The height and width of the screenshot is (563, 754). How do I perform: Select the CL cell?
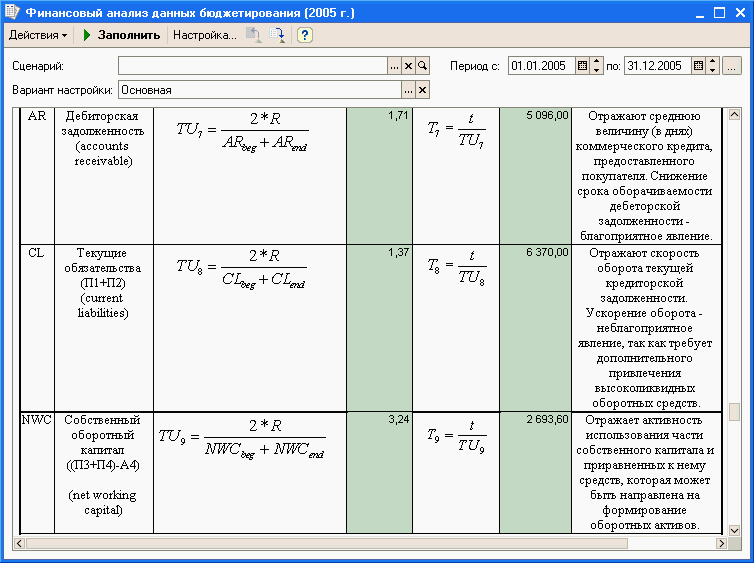tap(37, 328)
